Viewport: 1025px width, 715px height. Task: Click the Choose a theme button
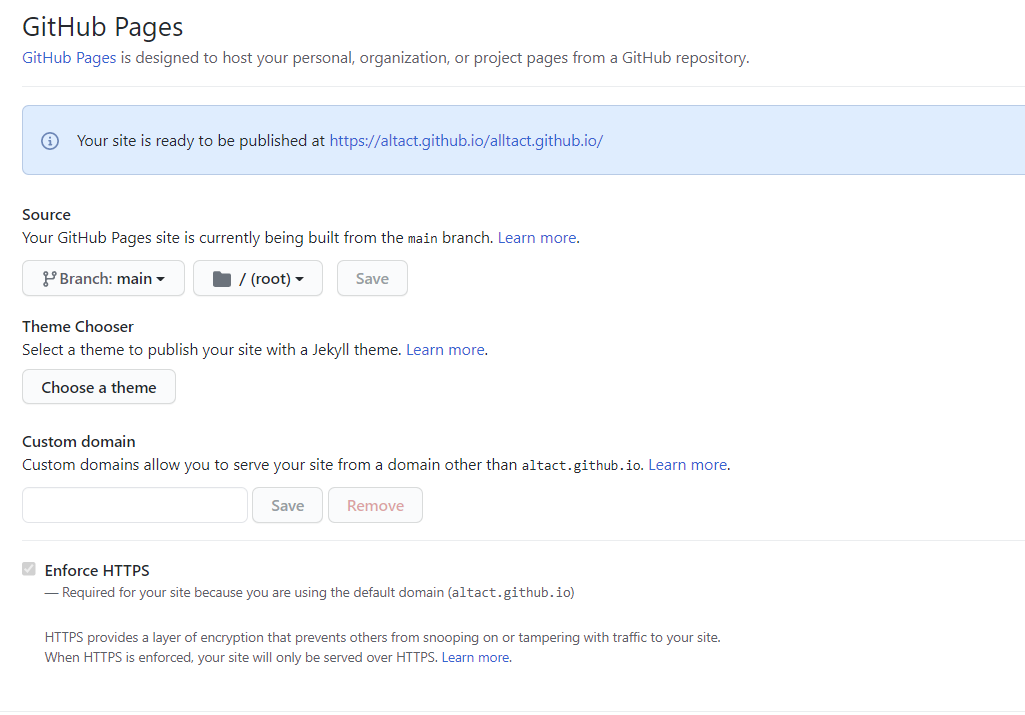point(99,387)
